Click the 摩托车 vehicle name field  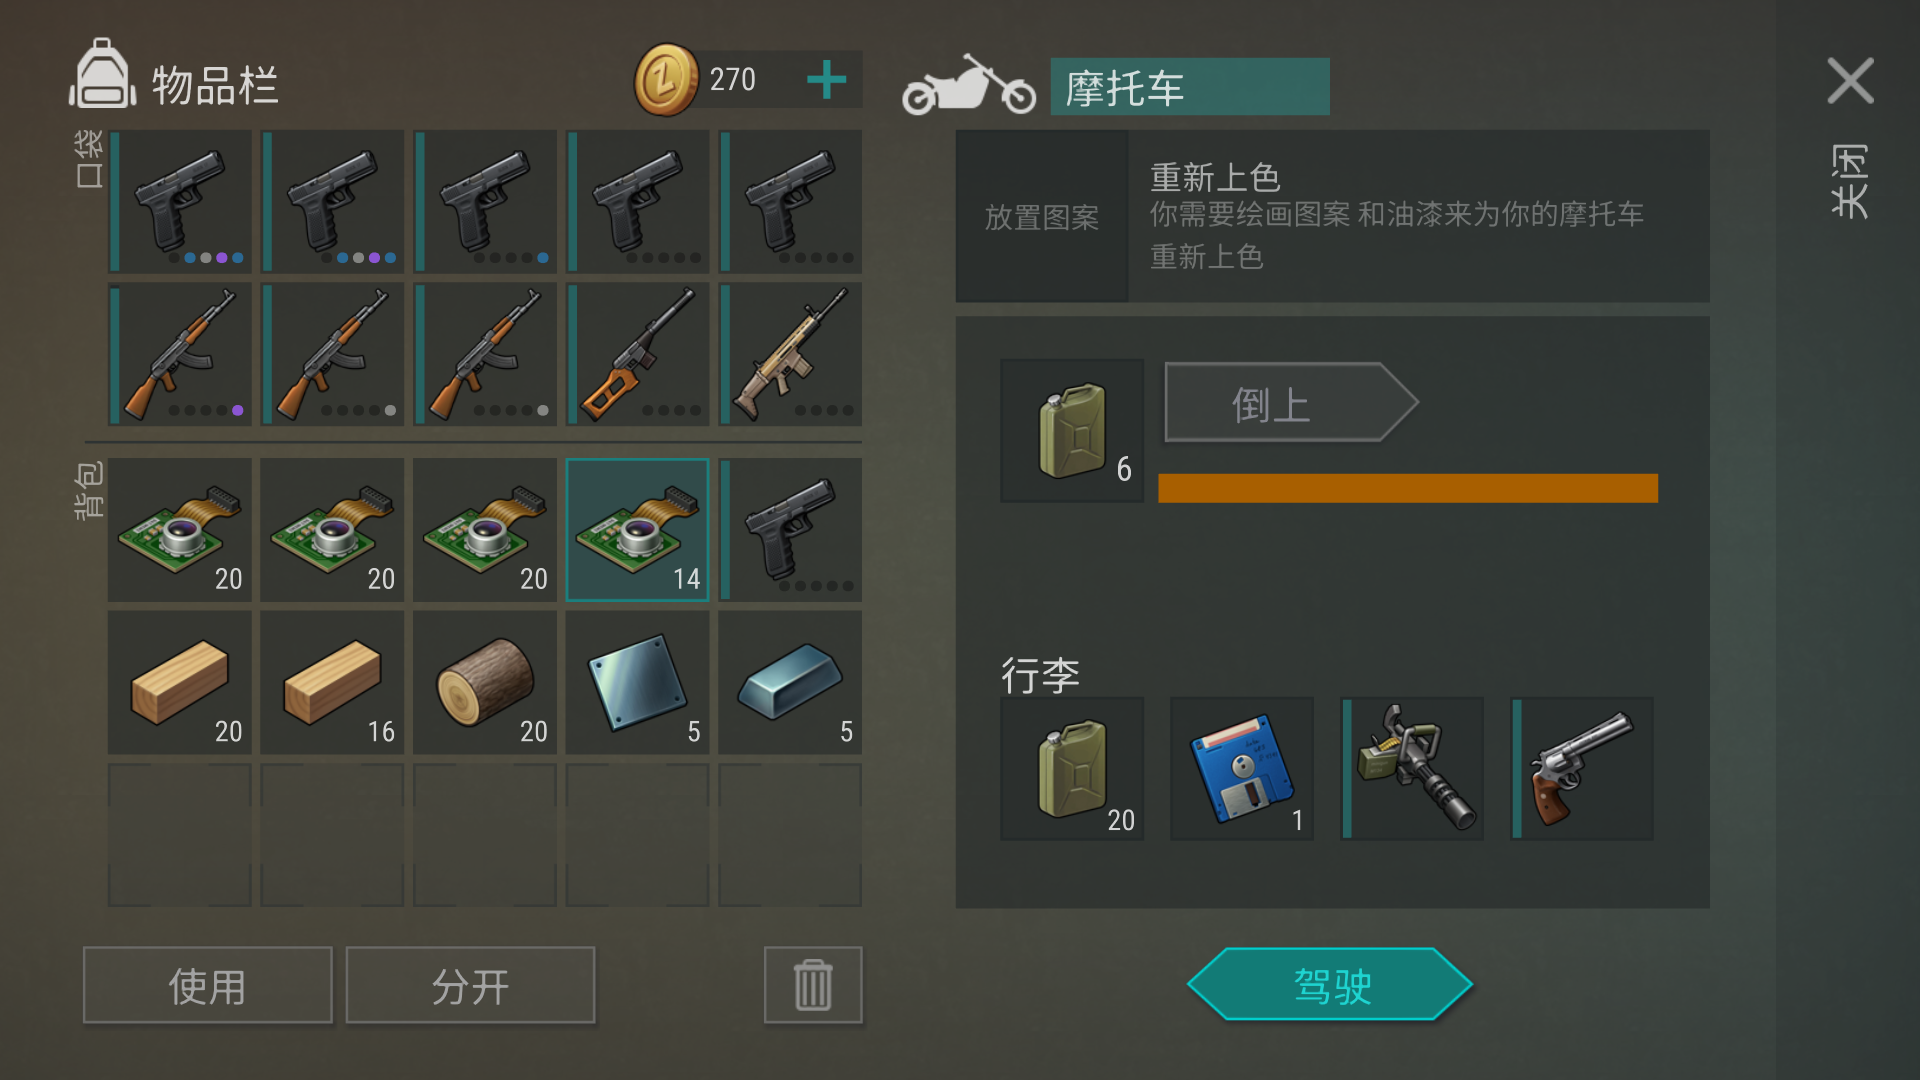[x=1190, y=87]
